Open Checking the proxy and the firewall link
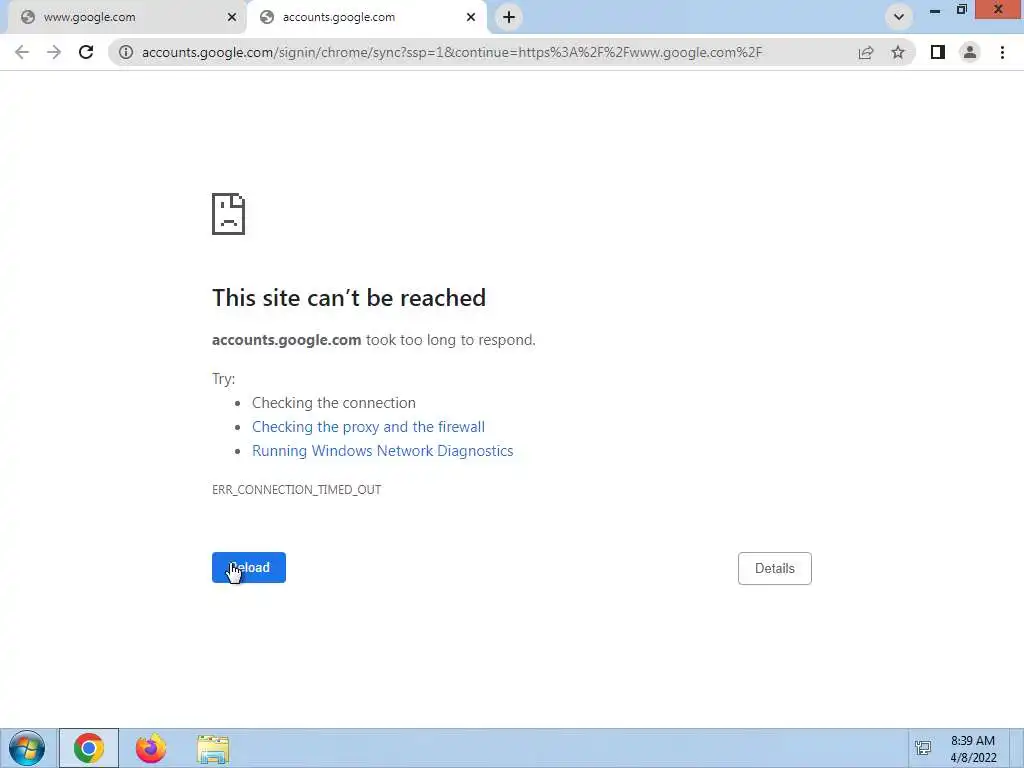 coord(368,426)
